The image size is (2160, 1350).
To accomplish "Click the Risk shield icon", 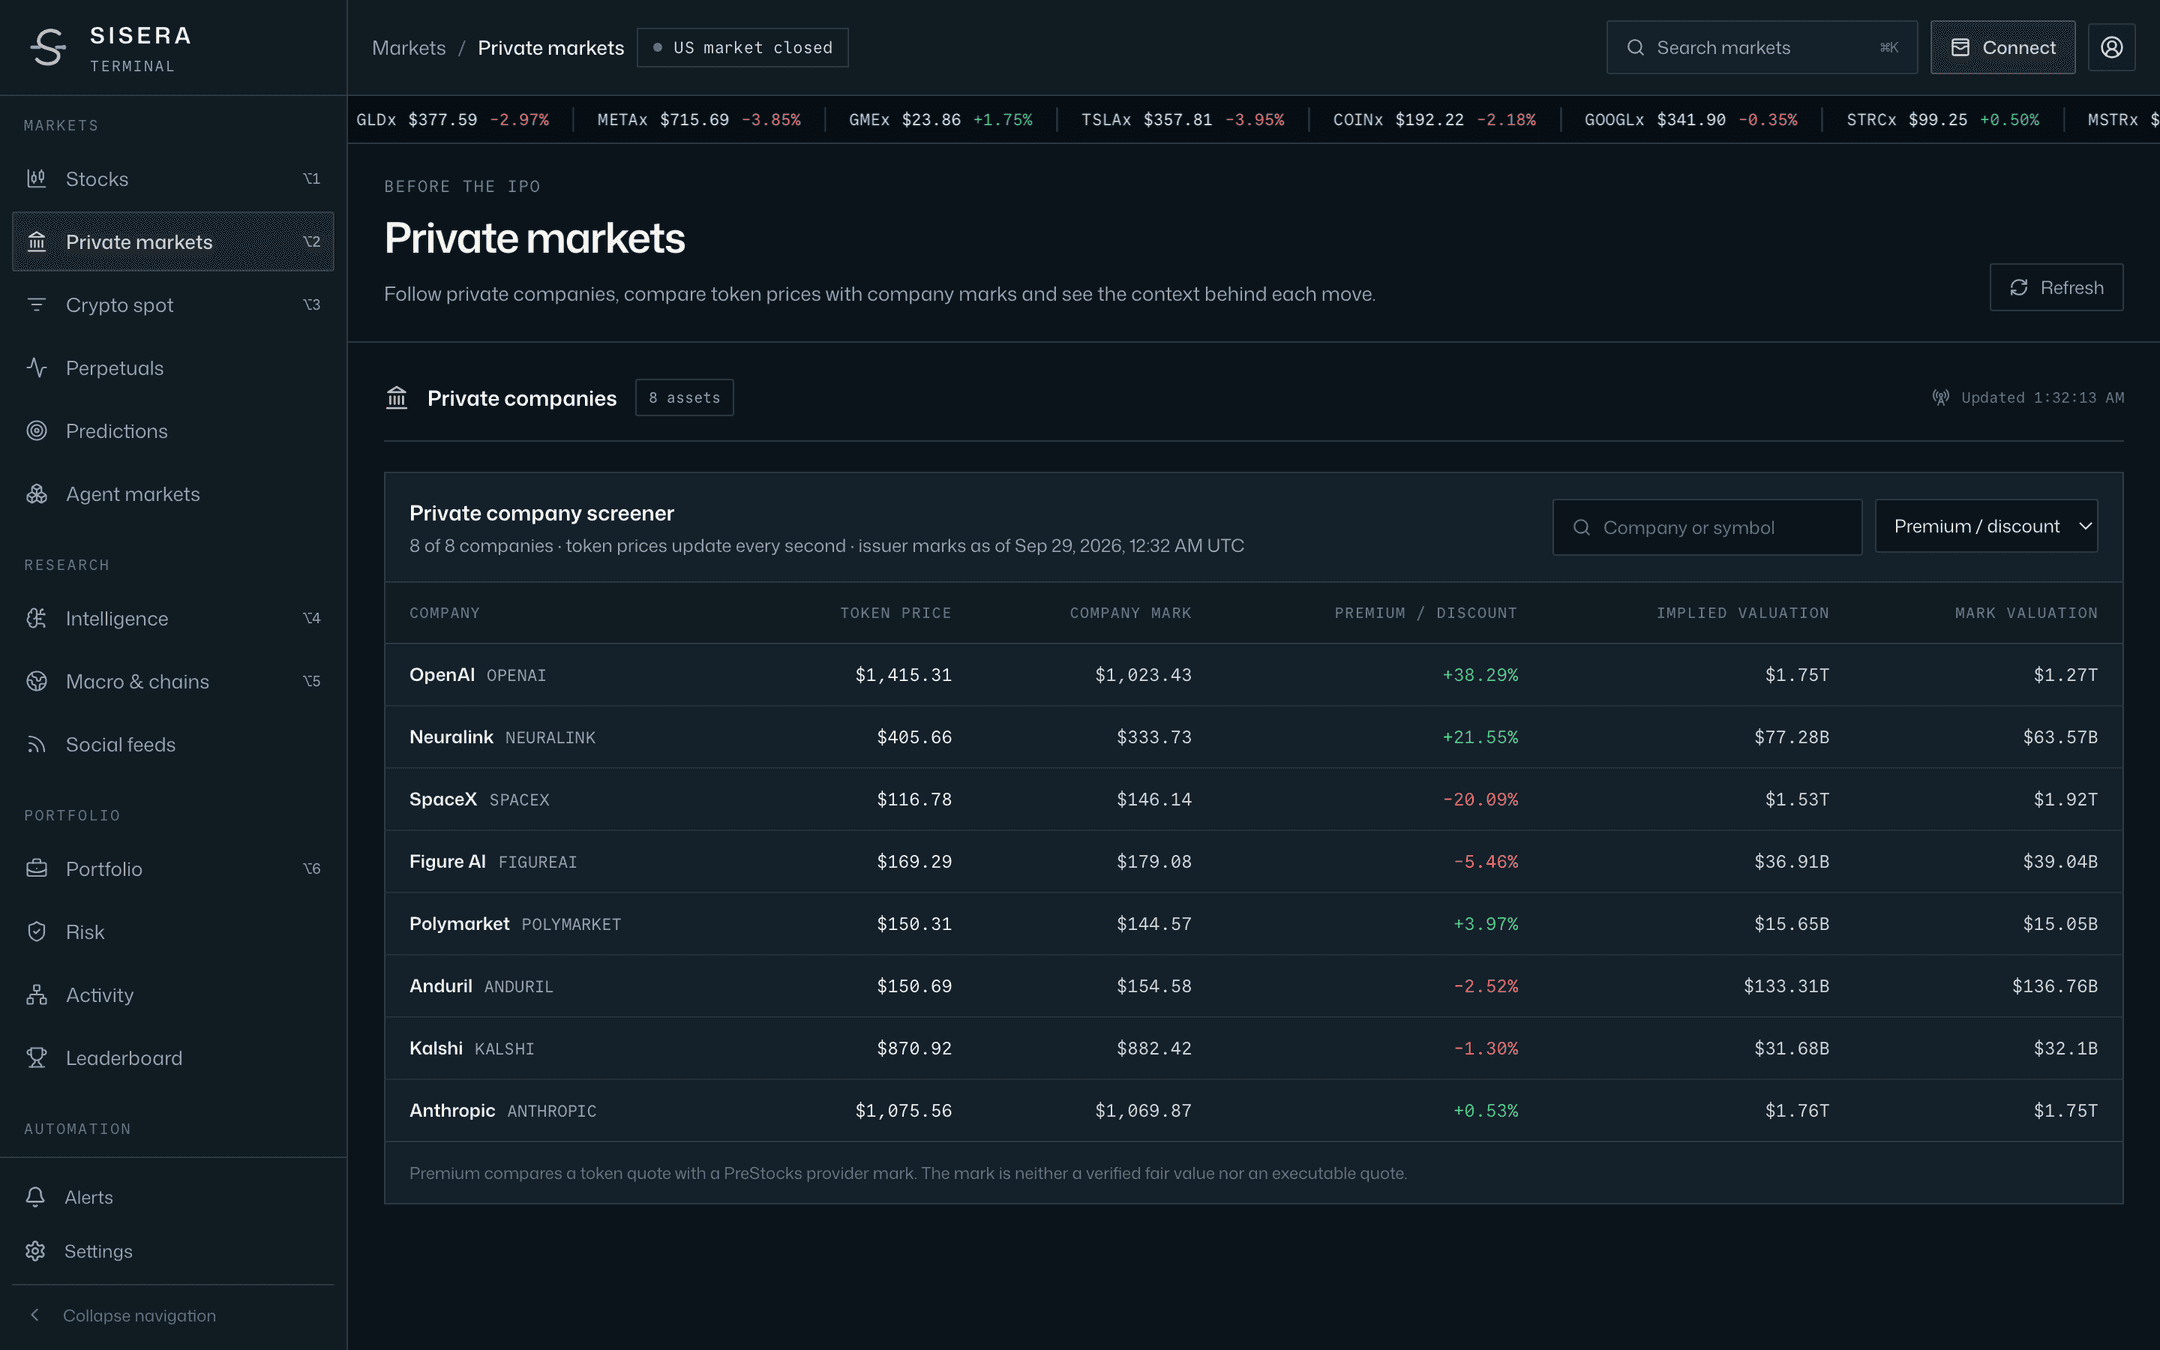I will pyautogui.click(x=37, y=932).
